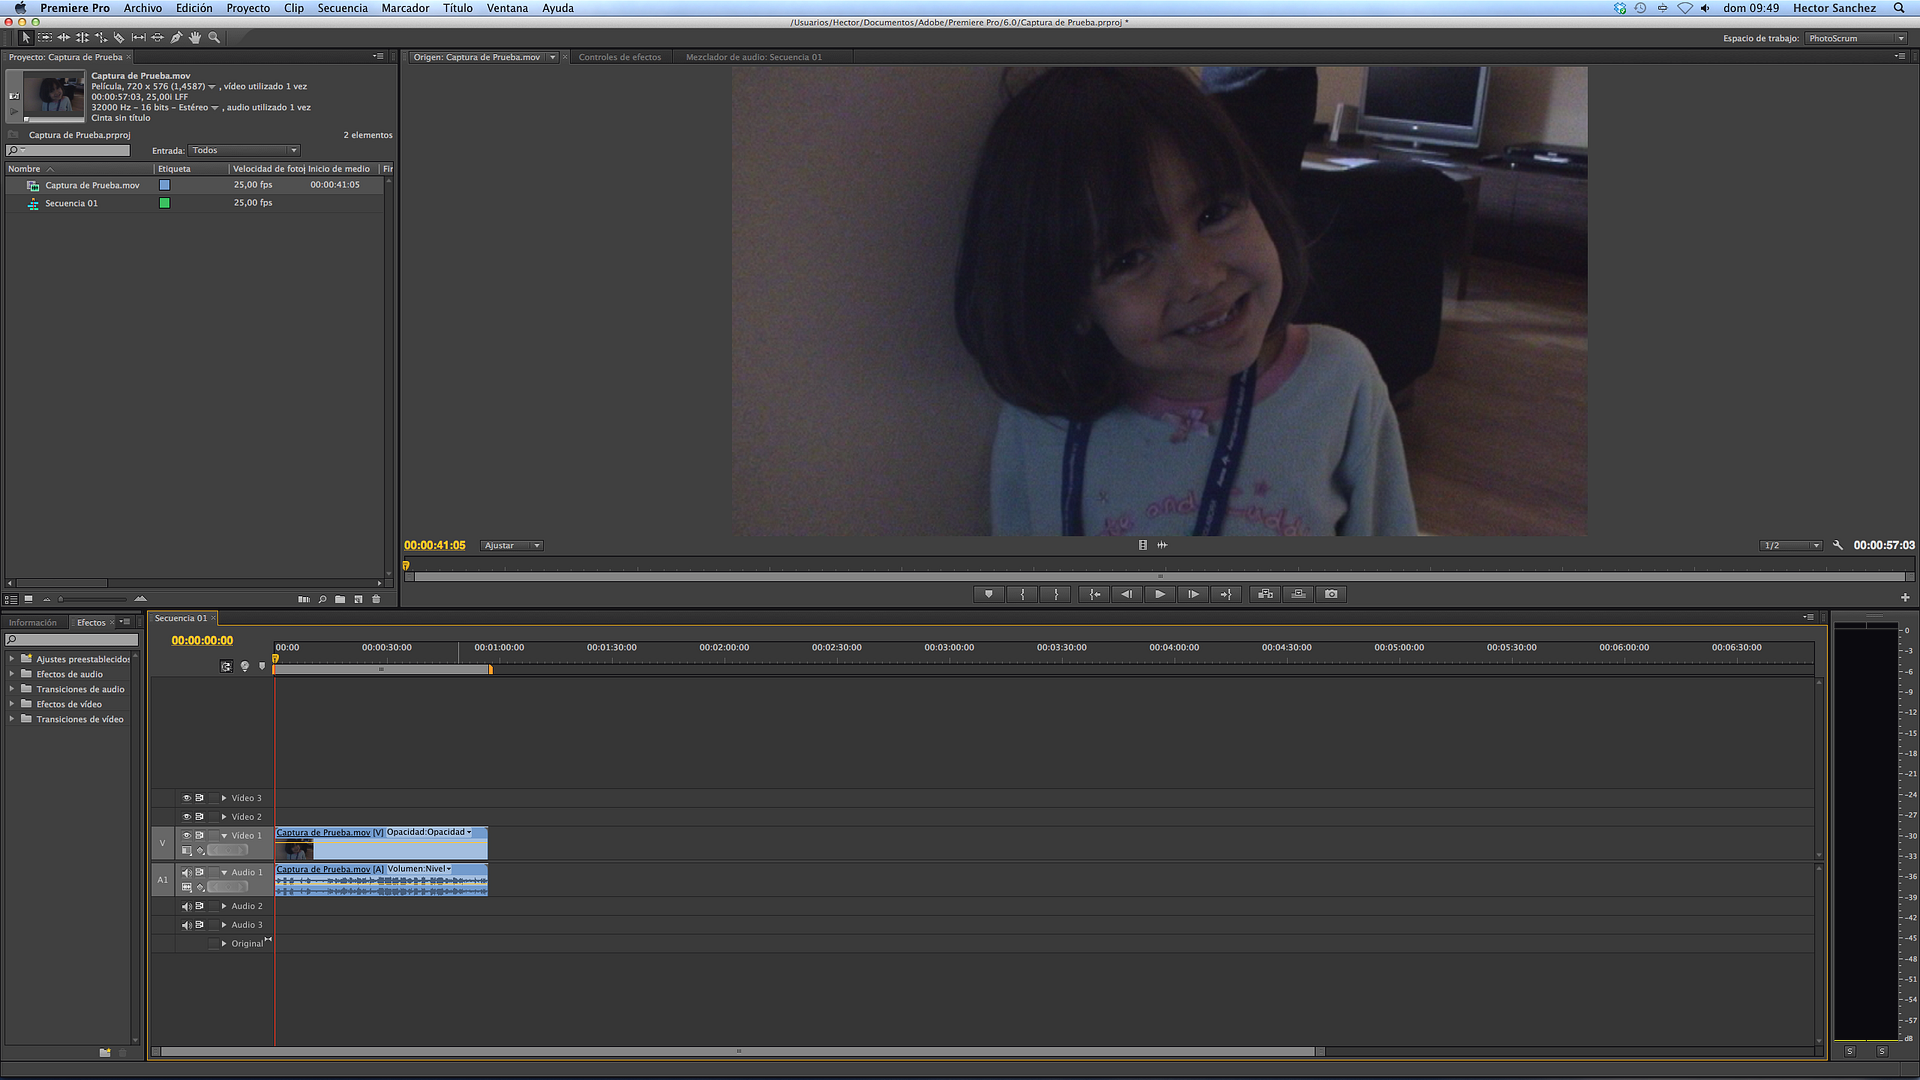Expand the Original master track
Viewport: 1920px width, 1080px height.
coord(224,944)
